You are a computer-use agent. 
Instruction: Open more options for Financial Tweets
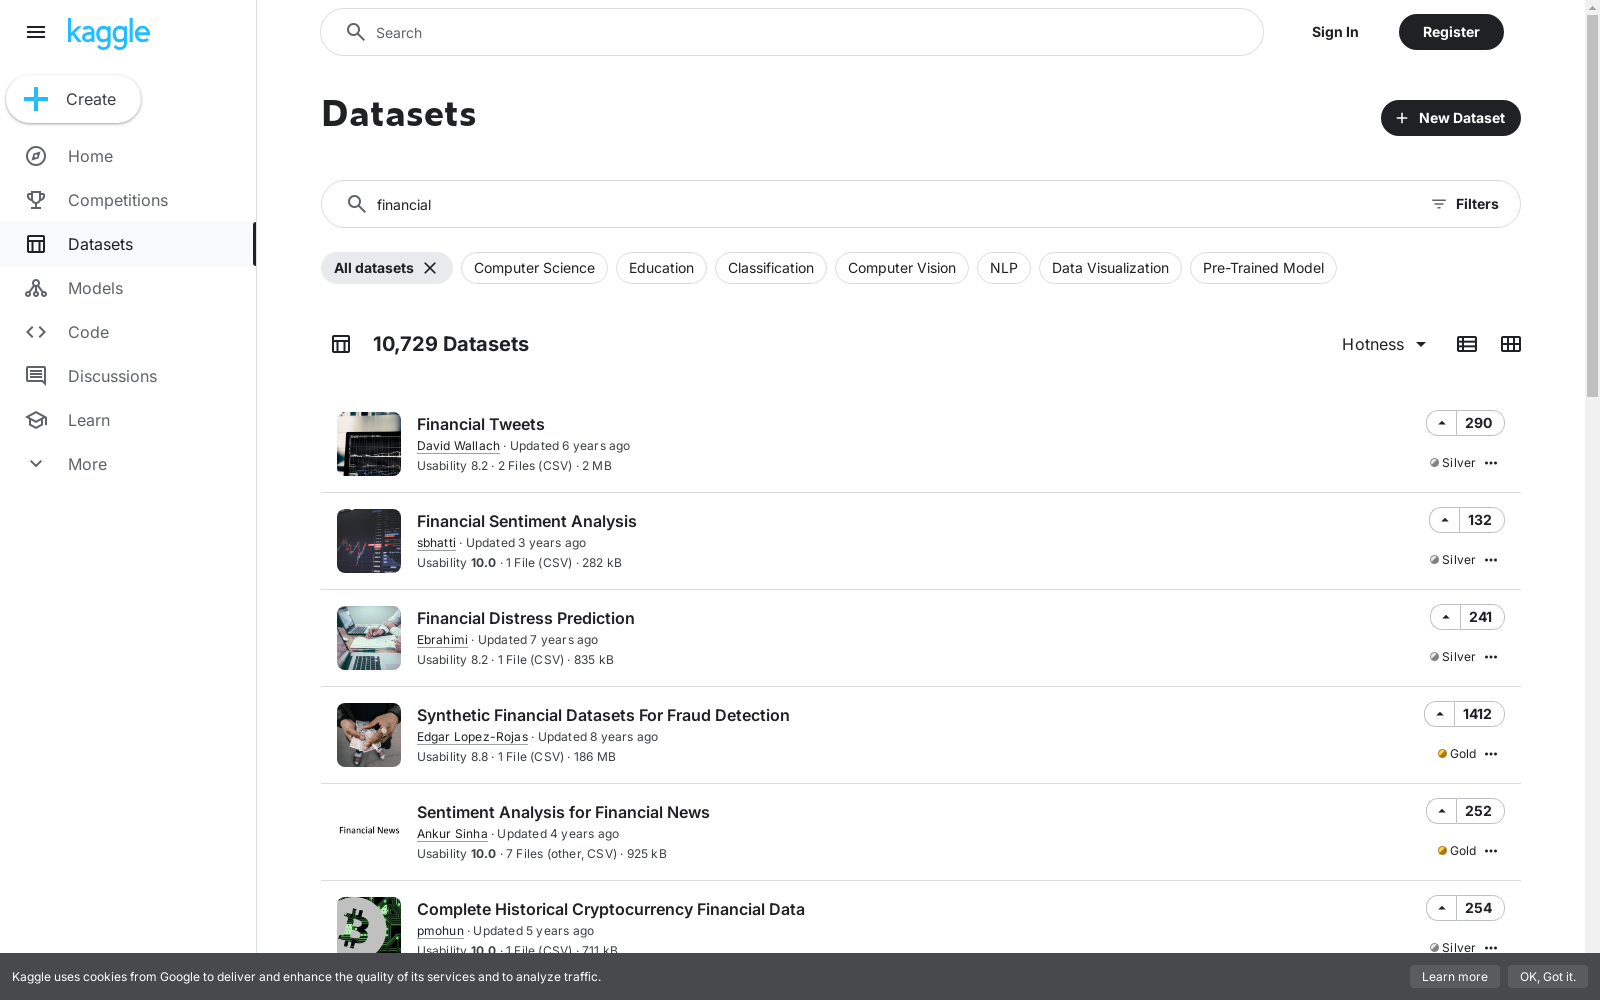click(x=1491, y=463)
